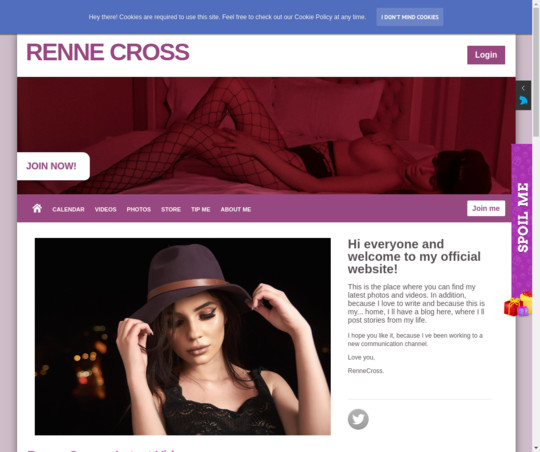This screenshot has width=540, height=452.
Task: Click the page scrollbar down arrow
Action: [536, 449]
